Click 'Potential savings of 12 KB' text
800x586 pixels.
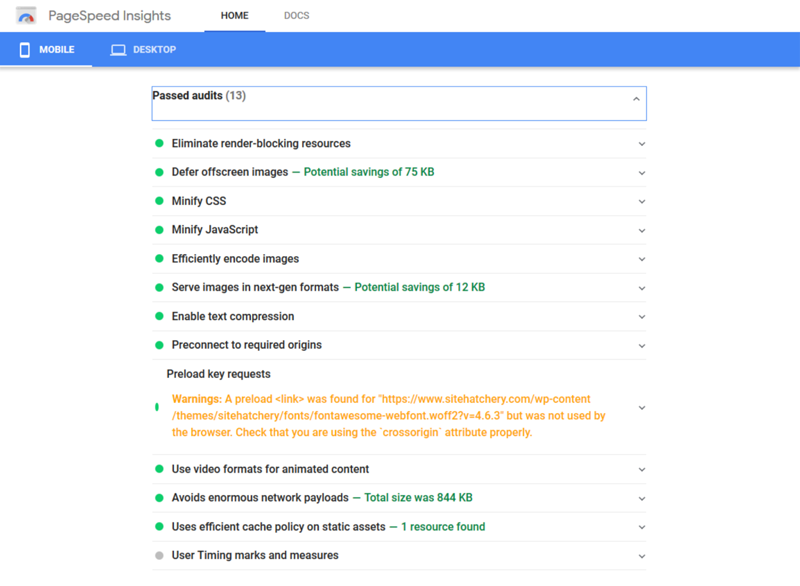[x=419, y=288]
